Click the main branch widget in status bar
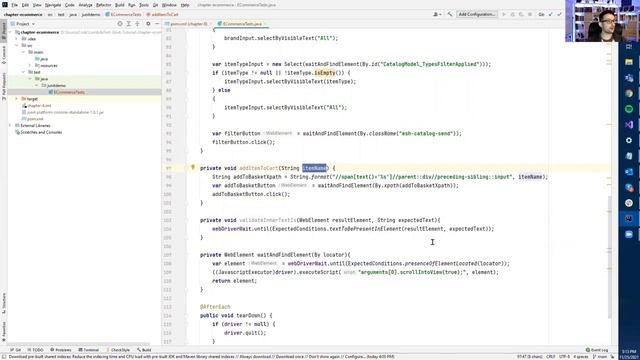 point(600,356)
